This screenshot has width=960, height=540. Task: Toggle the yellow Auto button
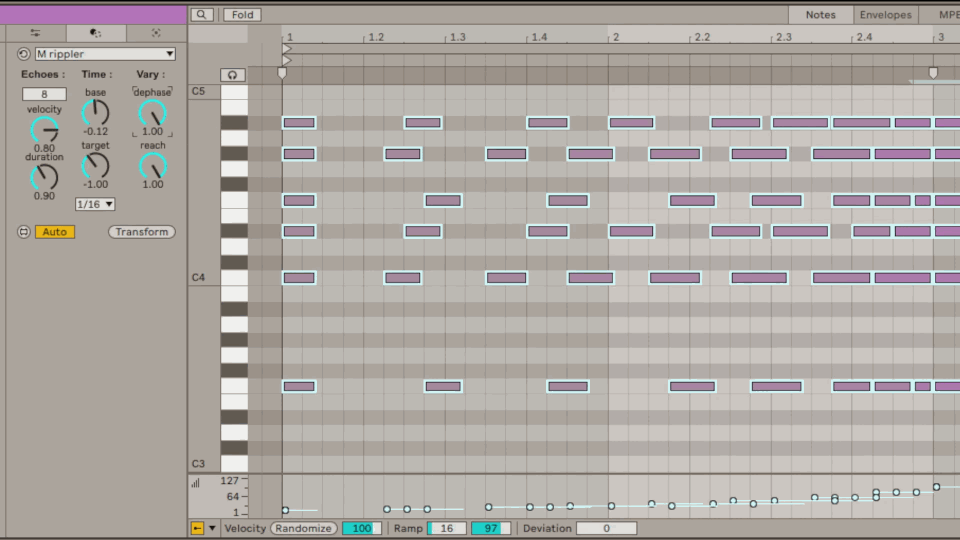(55, 232)
